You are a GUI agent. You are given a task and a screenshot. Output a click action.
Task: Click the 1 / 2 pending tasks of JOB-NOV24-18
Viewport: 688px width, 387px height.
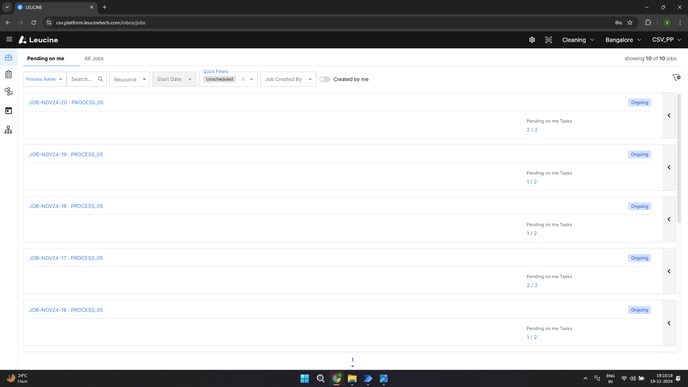click(532, 233)
